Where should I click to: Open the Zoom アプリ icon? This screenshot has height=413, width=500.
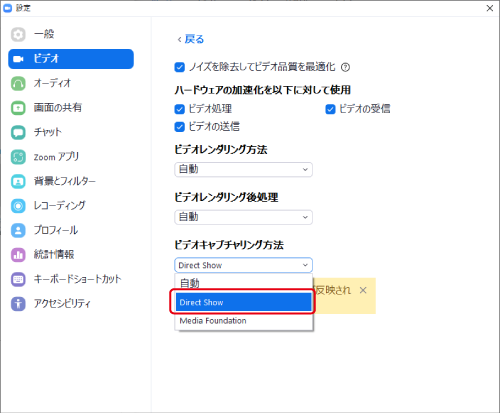pyautogui.click(x=18, y=157)
